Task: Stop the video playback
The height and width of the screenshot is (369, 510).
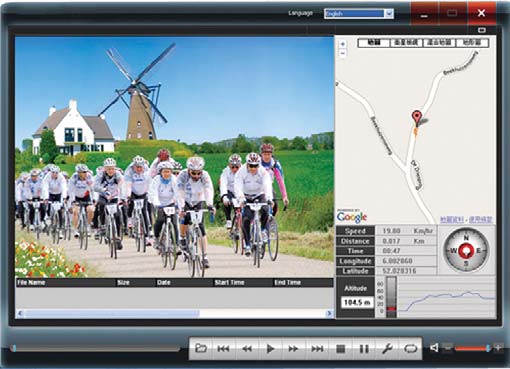Action: tap(340, 349)
